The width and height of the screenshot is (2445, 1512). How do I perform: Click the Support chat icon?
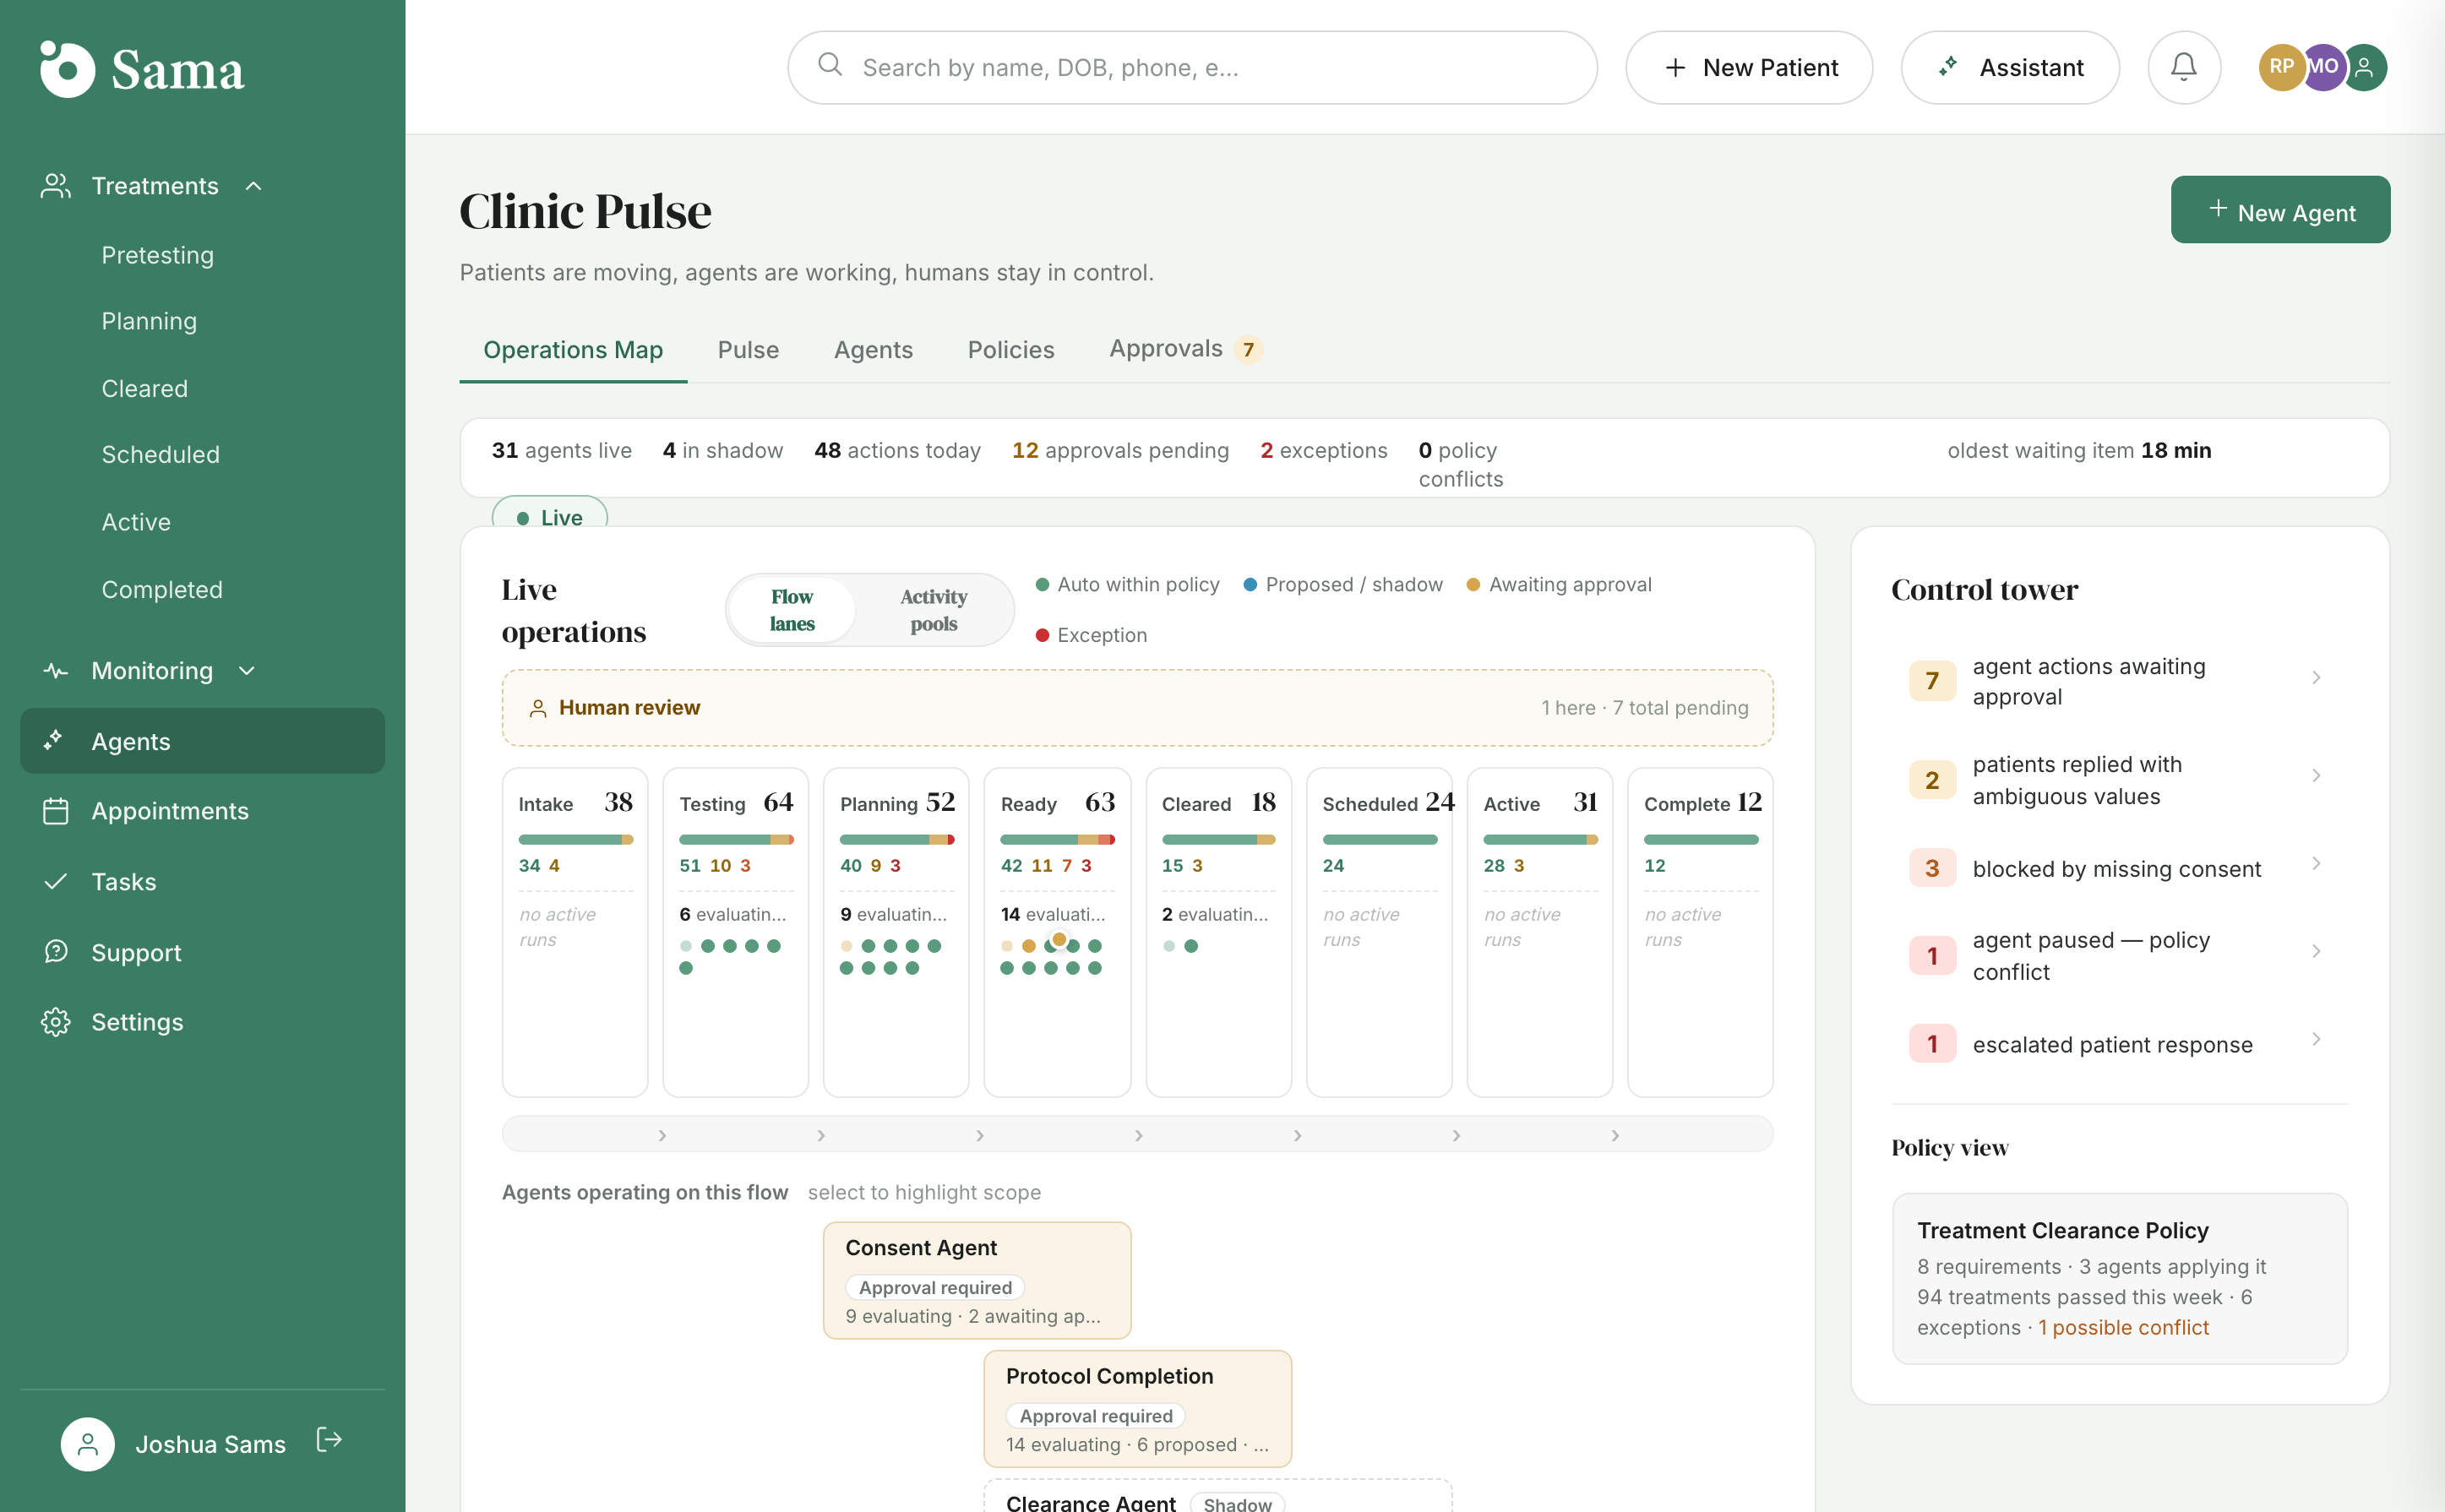point(56,951)
